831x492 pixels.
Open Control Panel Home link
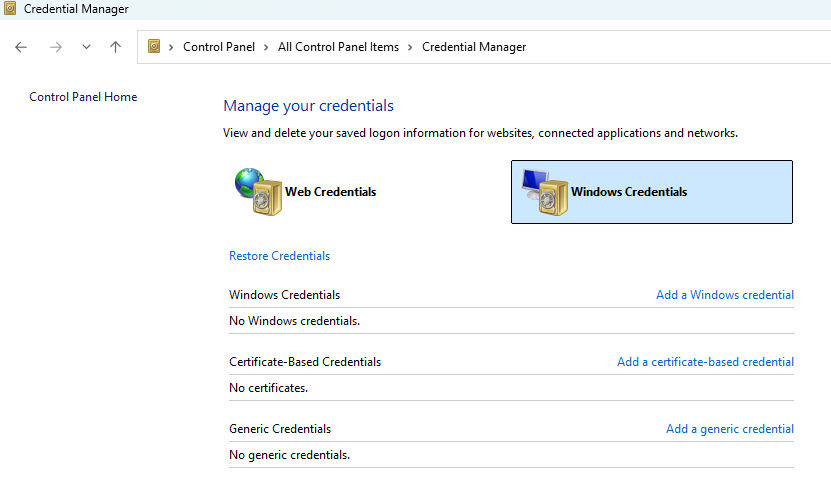pyautogui.click(x=83, y=96)
